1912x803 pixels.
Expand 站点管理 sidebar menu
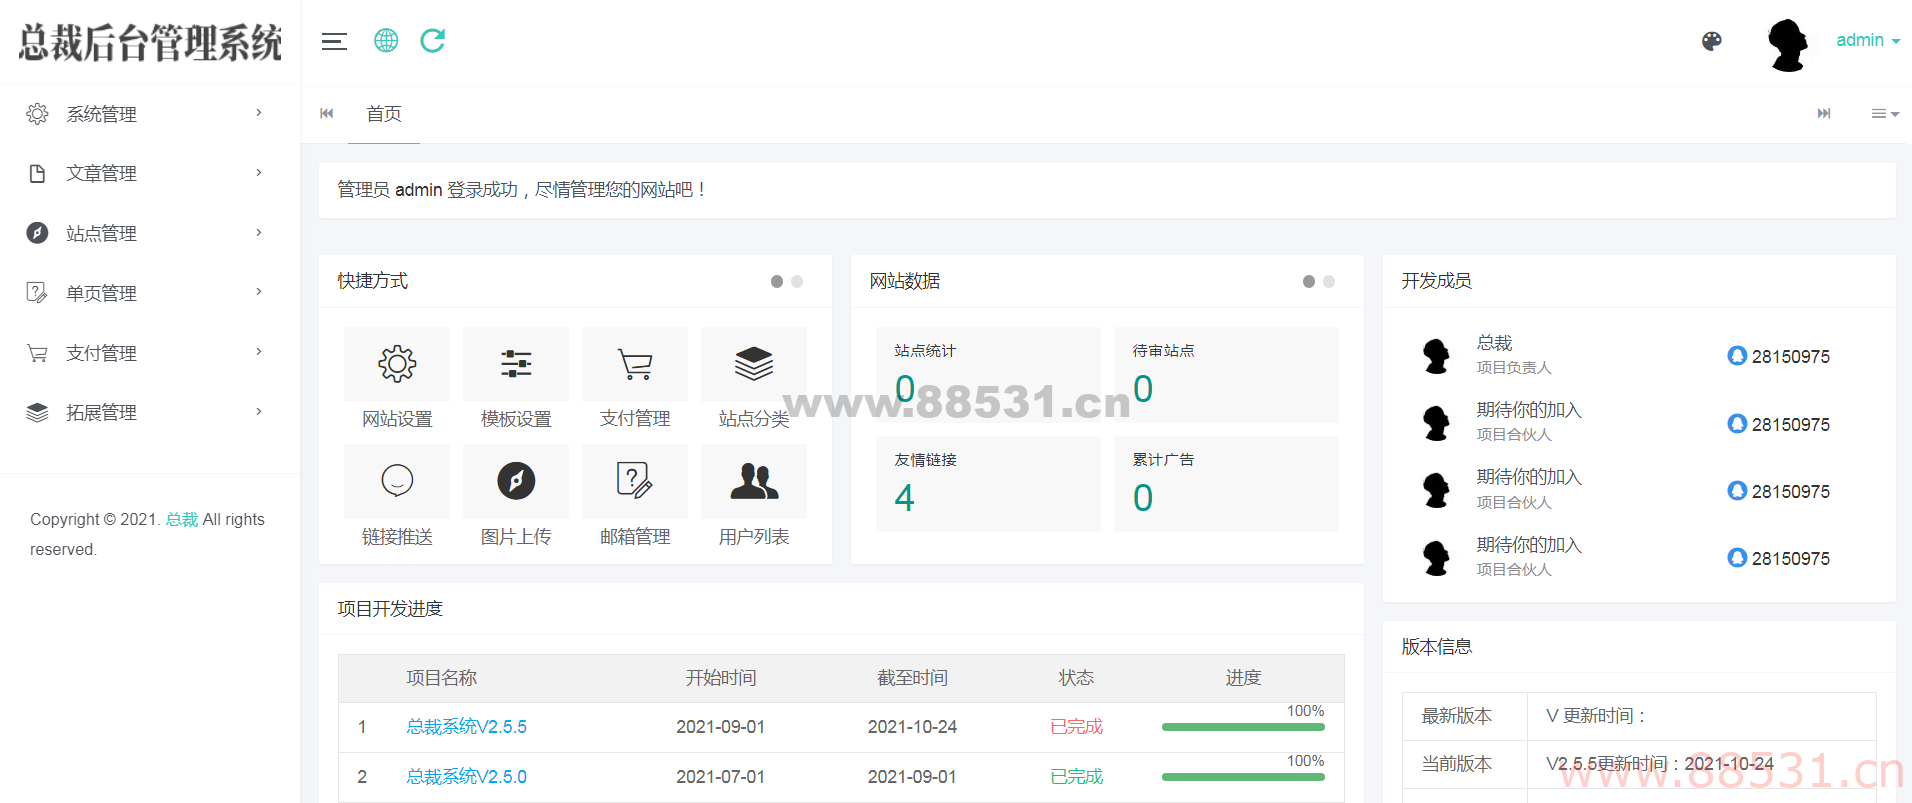point(150,233)
